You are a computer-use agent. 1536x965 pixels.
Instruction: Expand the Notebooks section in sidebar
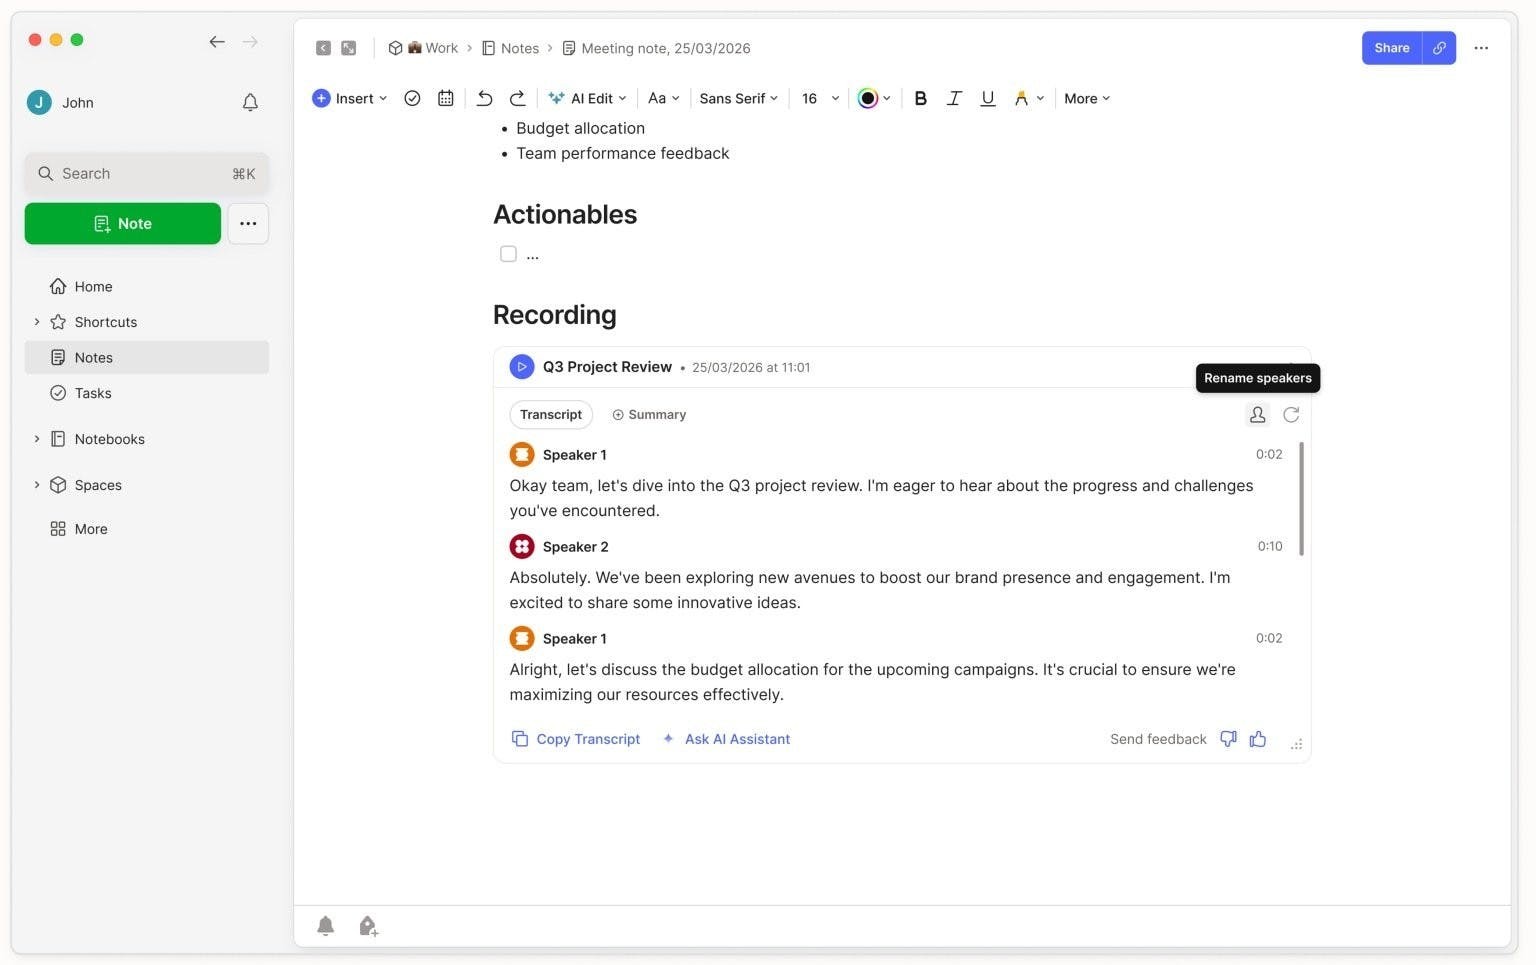37,439
